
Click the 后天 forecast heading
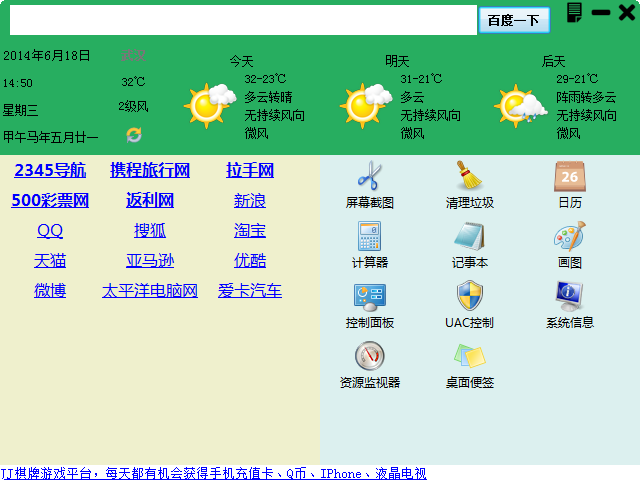(x=553, y=61)
